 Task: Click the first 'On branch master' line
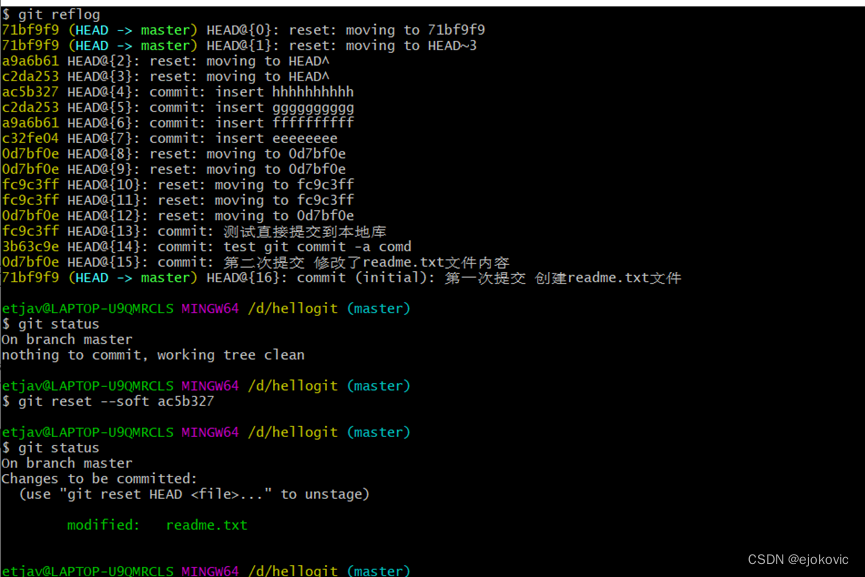[x=67, y=339]
